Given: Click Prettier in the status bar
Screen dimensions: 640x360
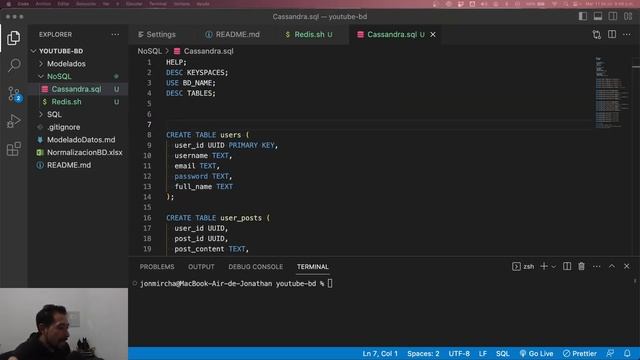Looking at the screenshot, I should point(580,353).
